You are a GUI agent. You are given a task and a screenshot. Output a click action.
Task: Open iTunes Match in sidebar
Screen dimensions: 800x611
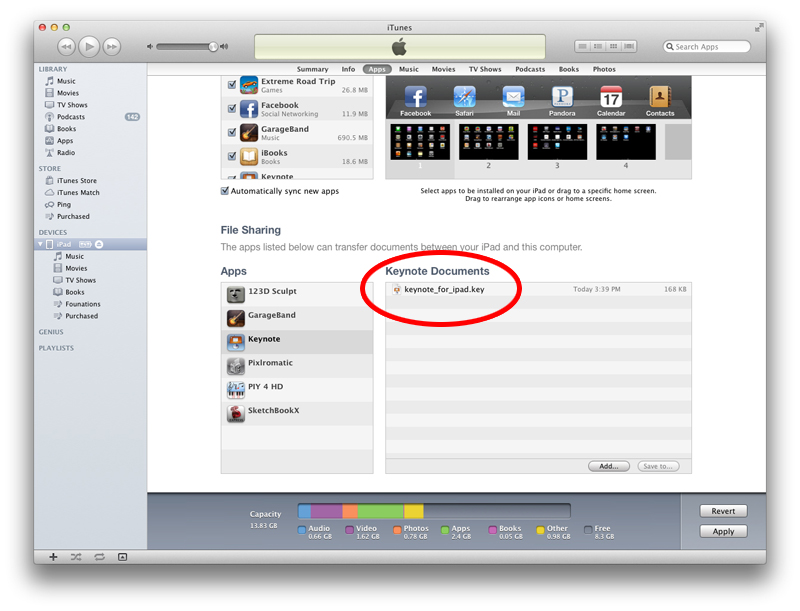pyautogui.click(x=78, y=192)
